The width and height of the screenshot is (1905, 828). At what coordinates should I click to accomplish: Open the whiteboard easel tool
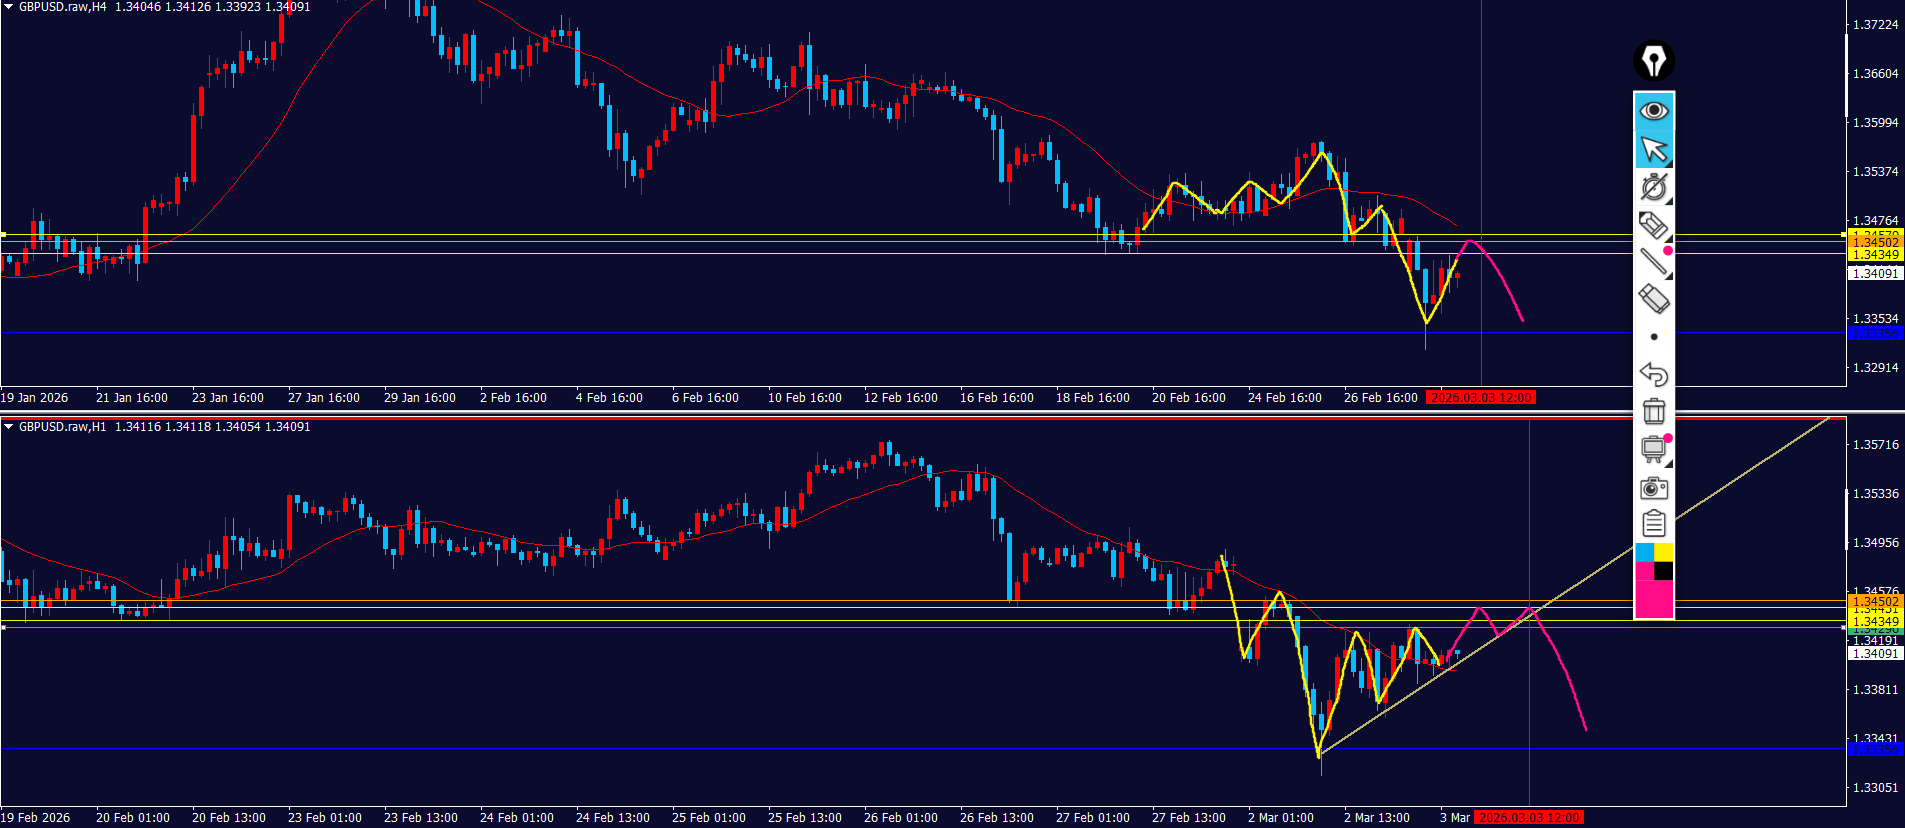(x=1654, y=449)
